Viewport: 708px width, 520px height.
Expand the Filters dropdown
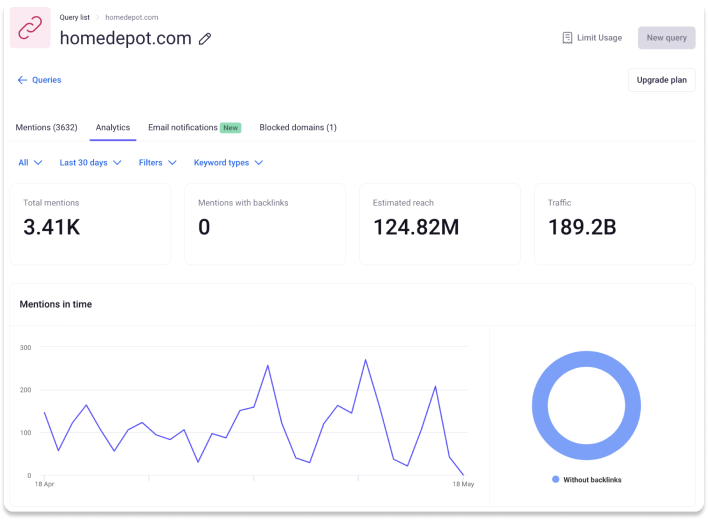coord(157,162)
